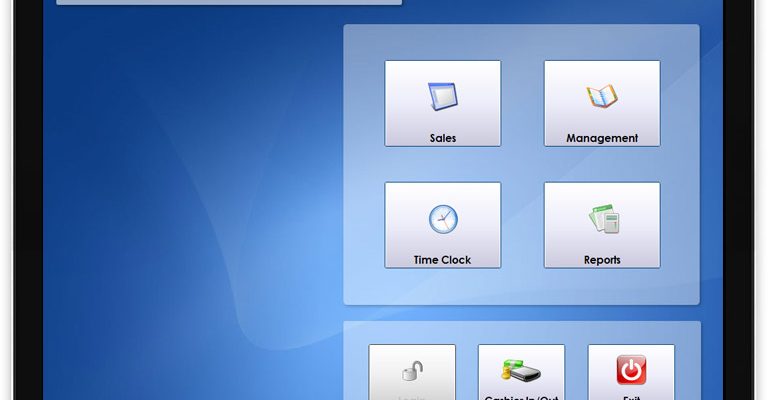The height and width of the screenshot is (400, 768).
Task: Click the monitor icon on the Sales tile
Action: coord(442,96)
